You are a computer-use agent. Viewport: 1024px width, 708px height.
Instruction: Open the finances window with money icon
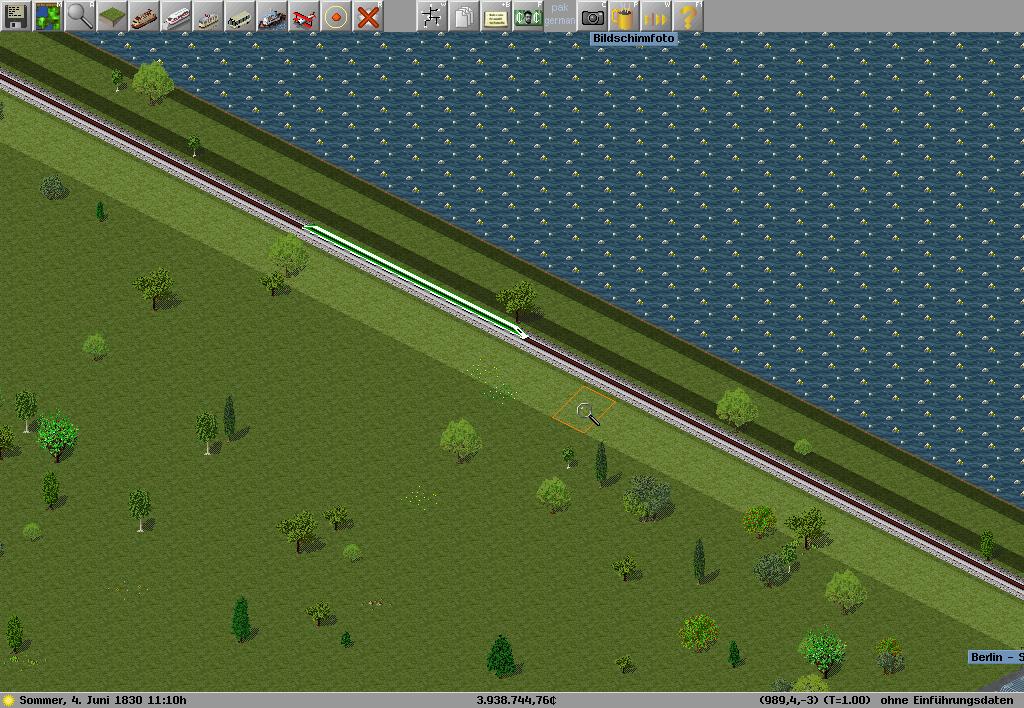527,16
